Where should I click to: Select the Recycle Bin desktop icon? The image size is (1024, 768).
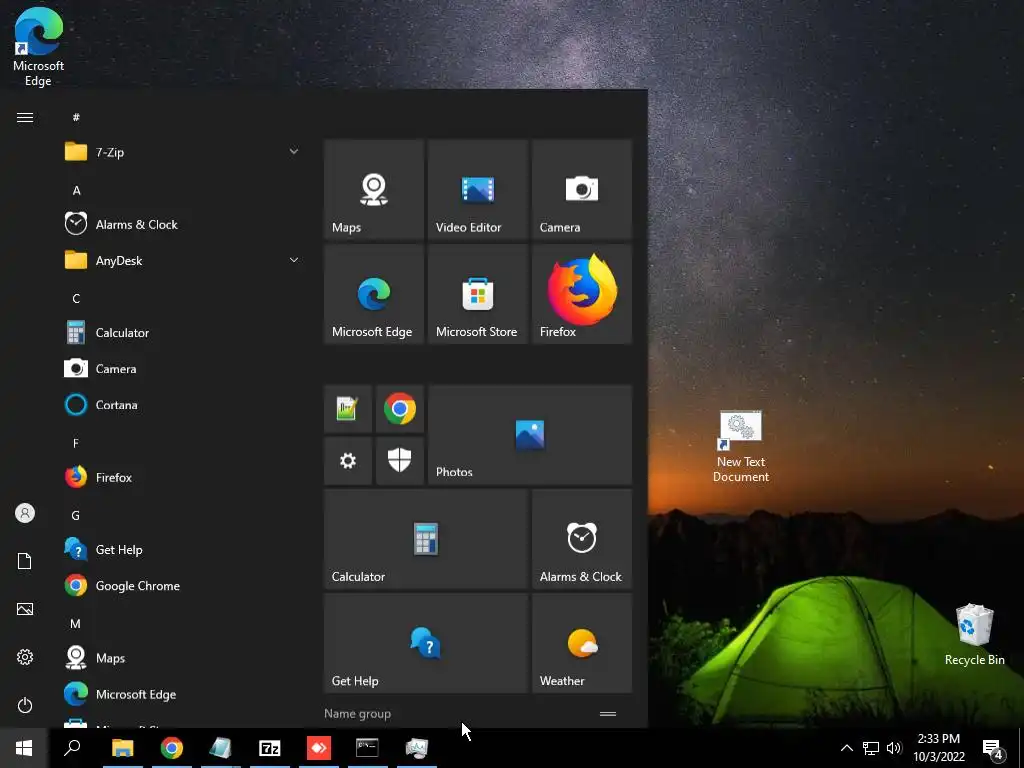(974, 634)
